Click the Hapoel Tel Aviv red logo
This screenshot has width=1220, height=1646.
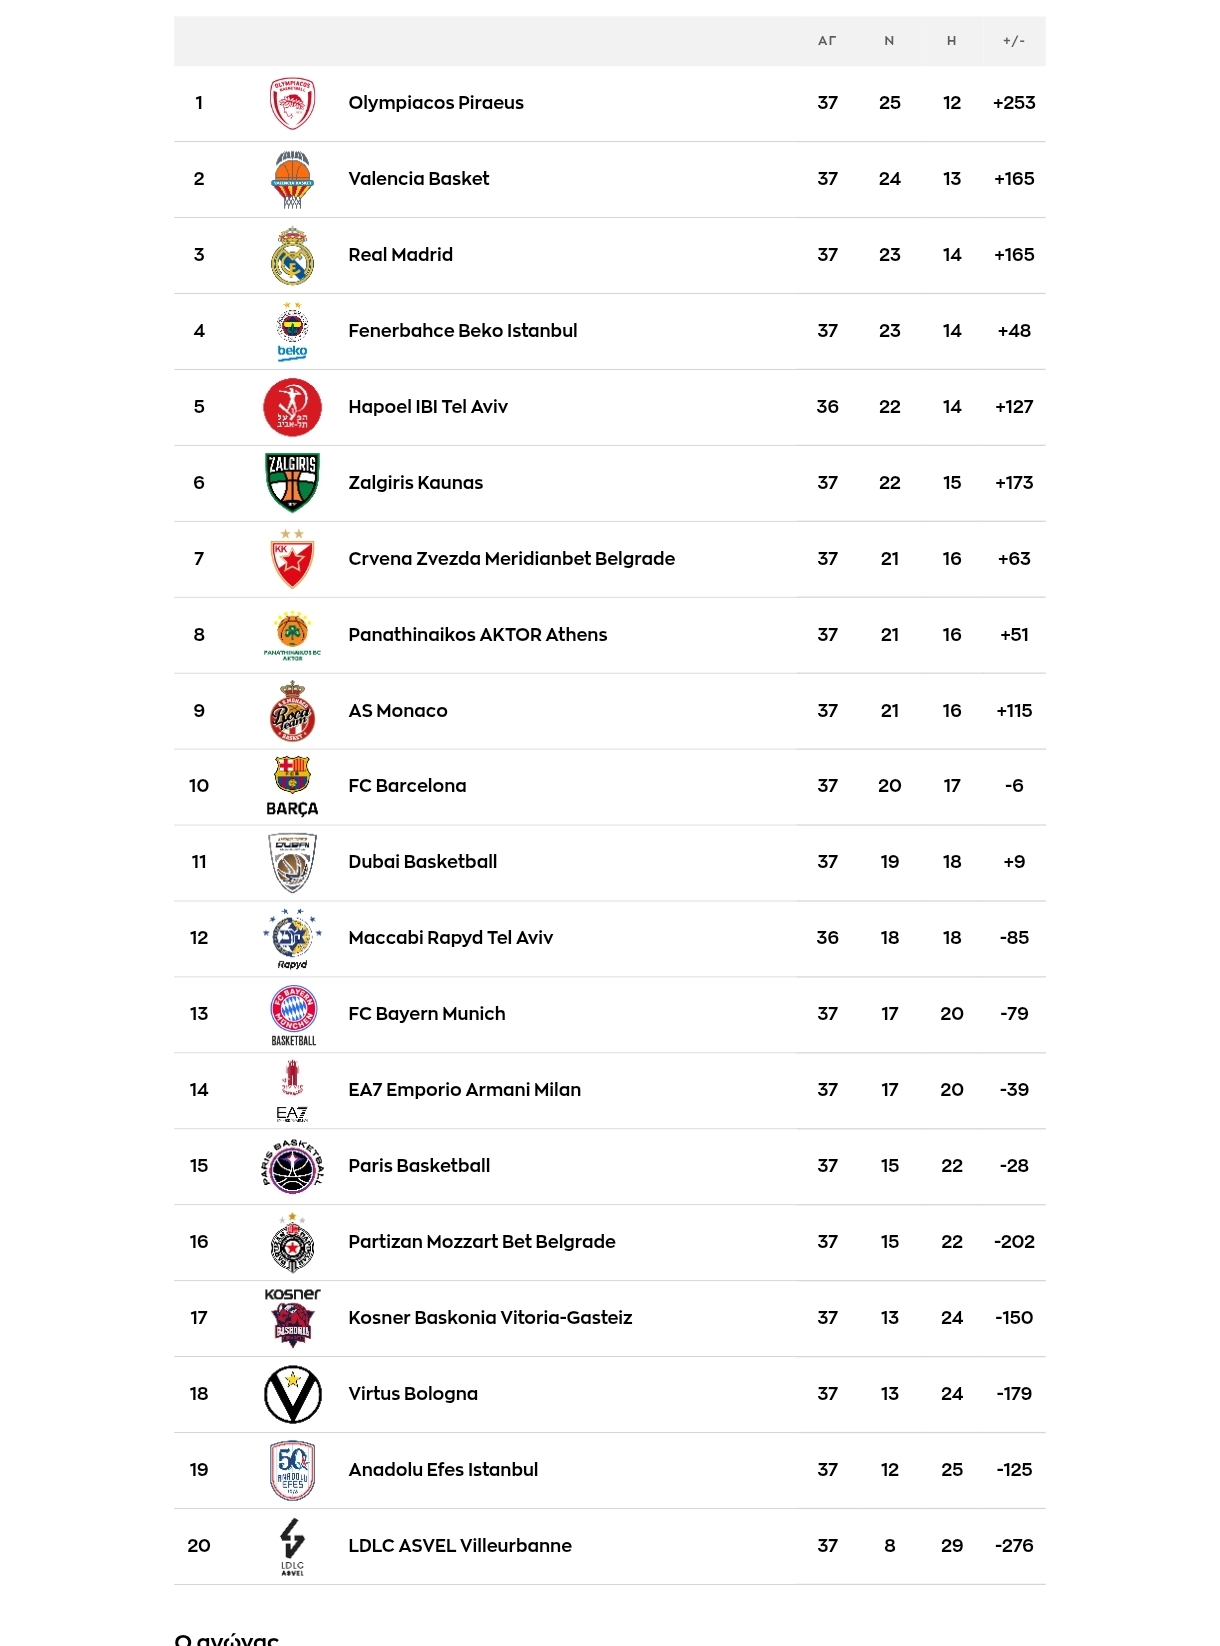[292, 407]
